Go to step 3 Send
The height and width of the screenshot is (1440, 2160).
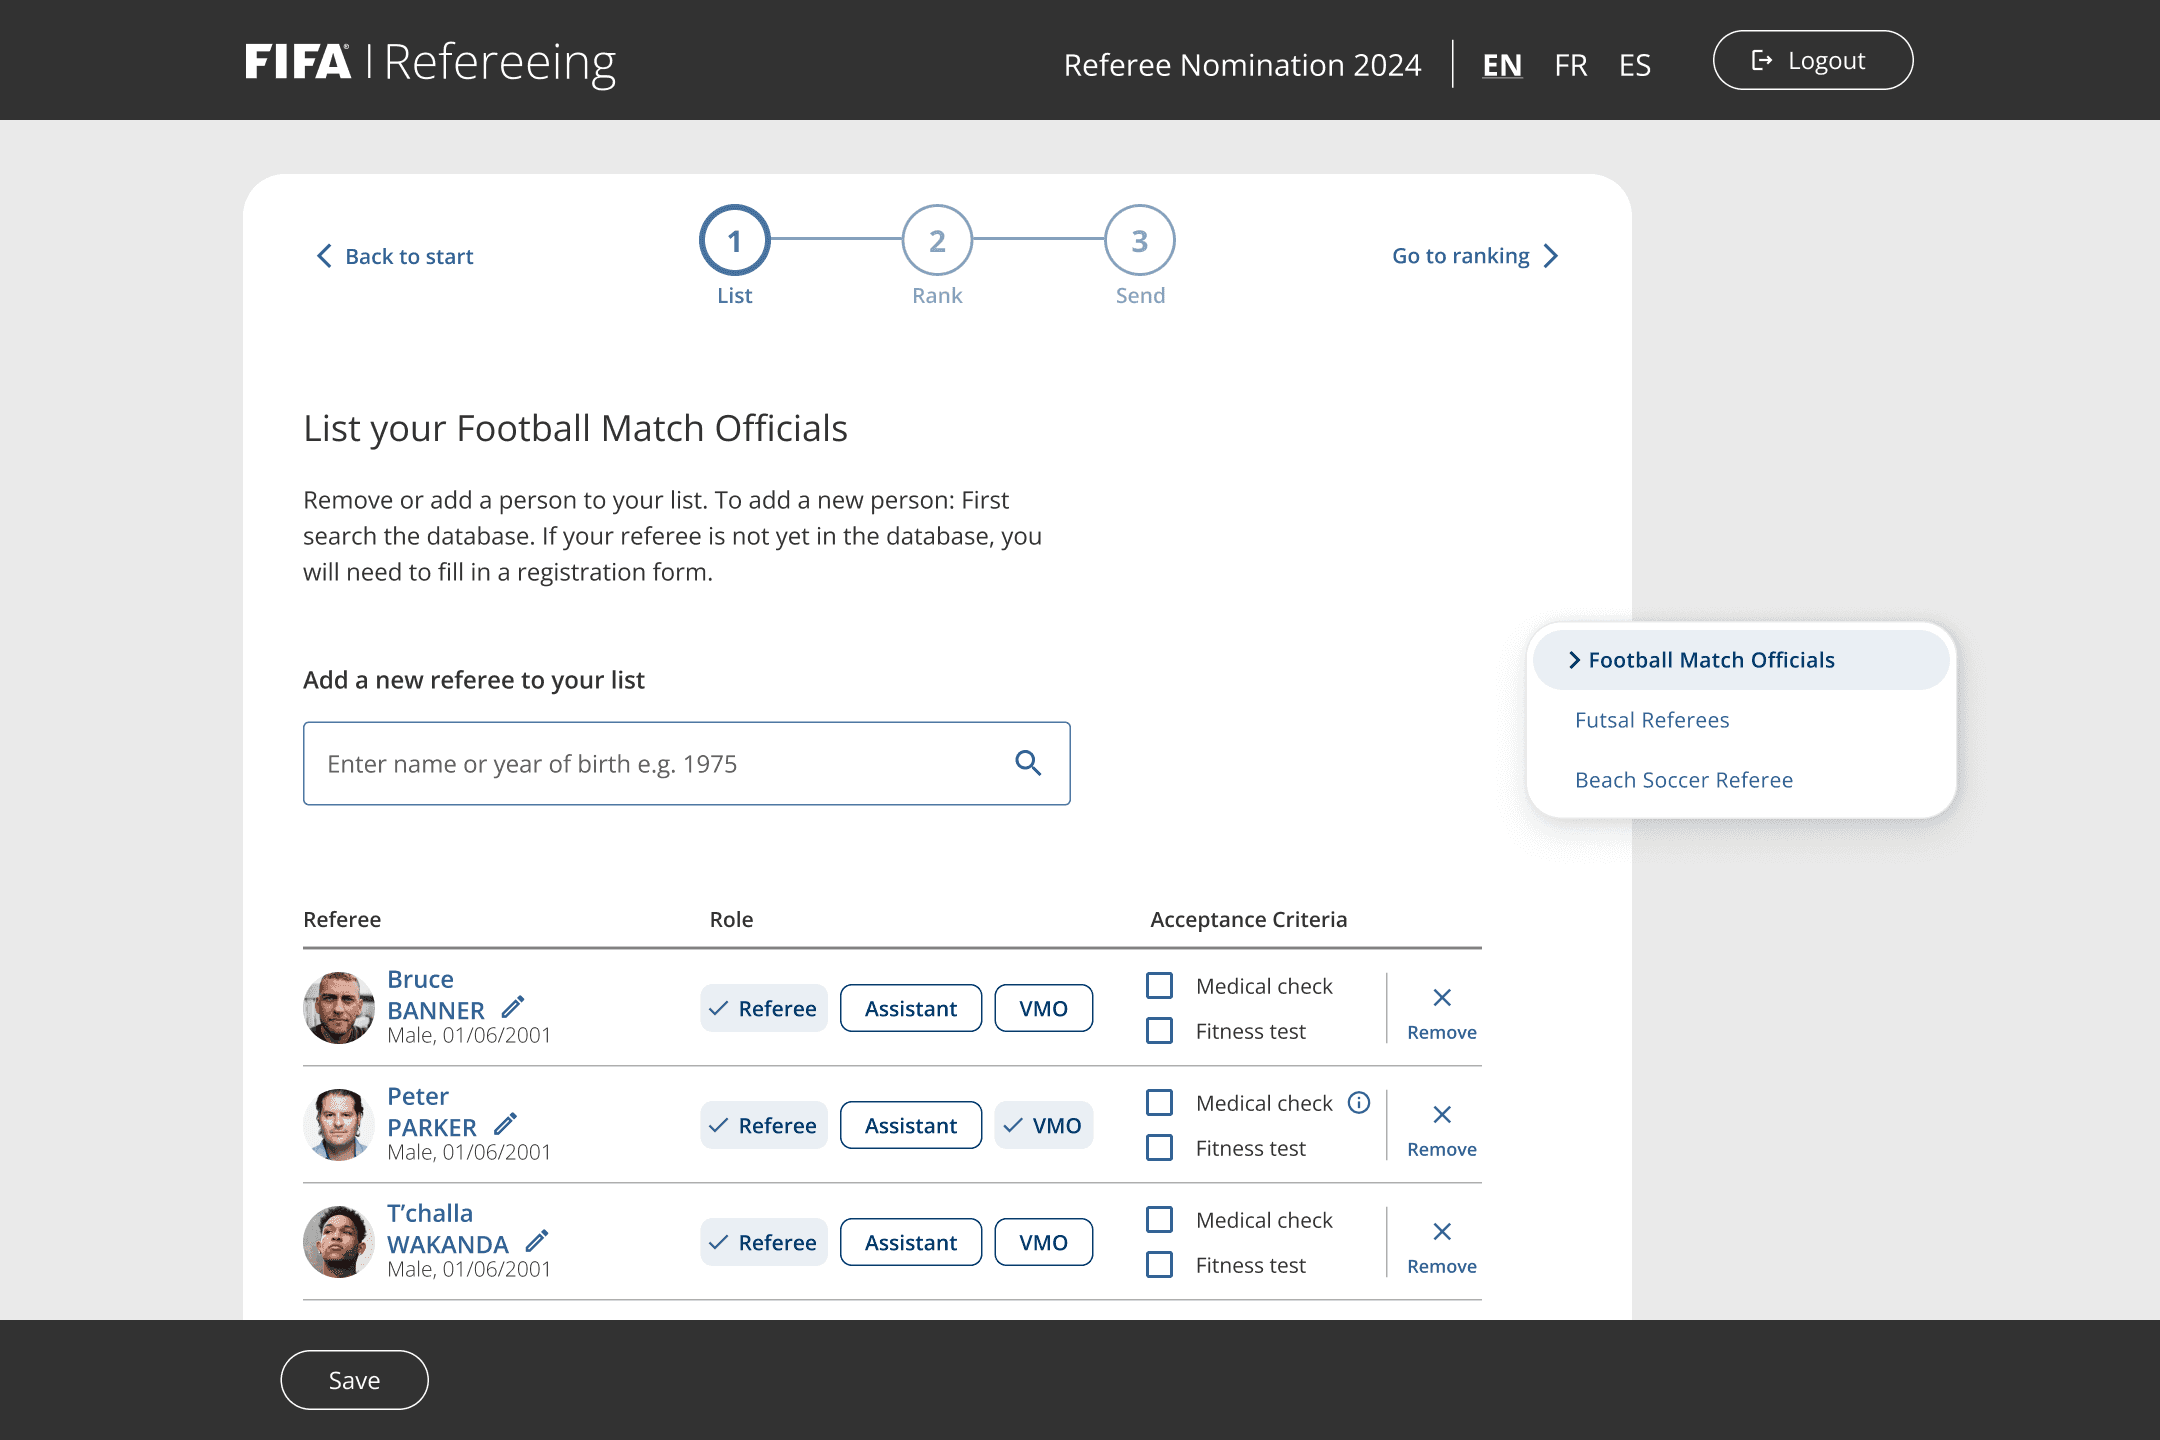[1140, 240]
